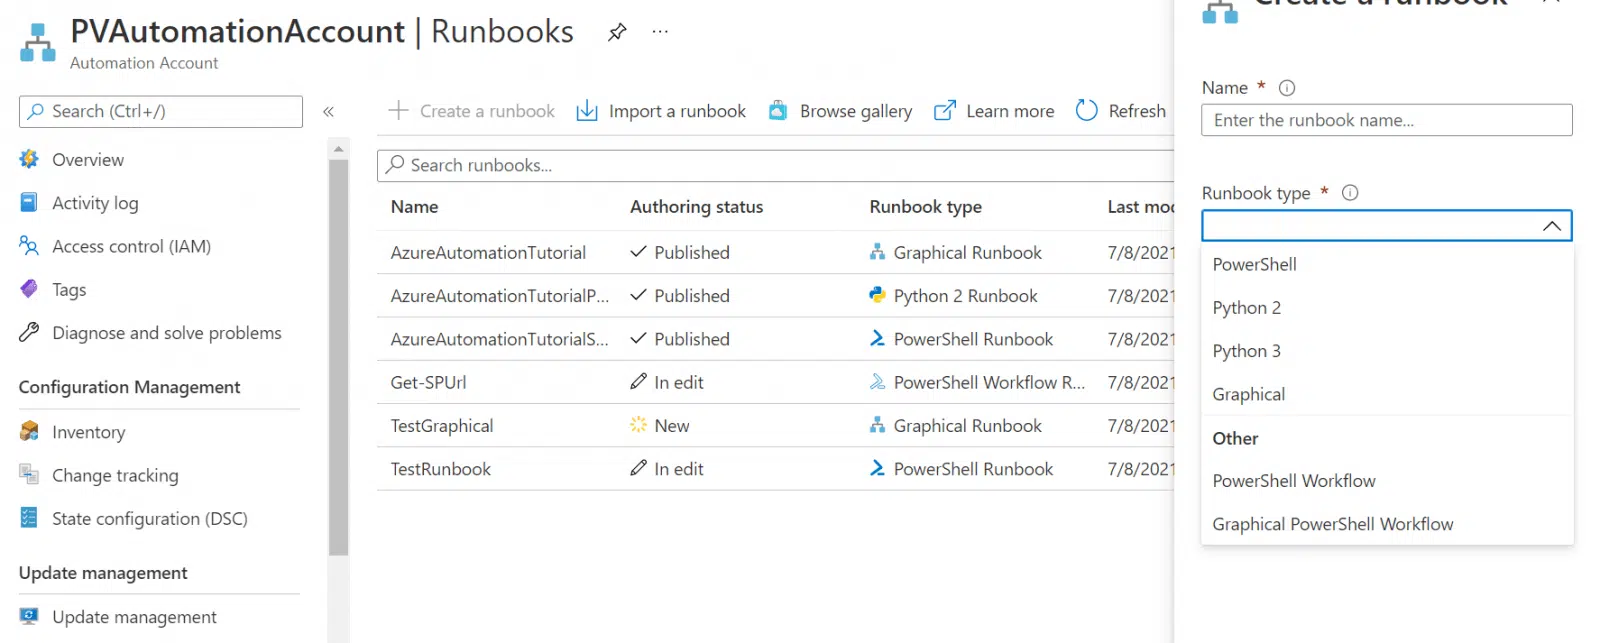Focus the Search runbooks field
This screenshot has height=643, width=1600.
coord(776,165)
